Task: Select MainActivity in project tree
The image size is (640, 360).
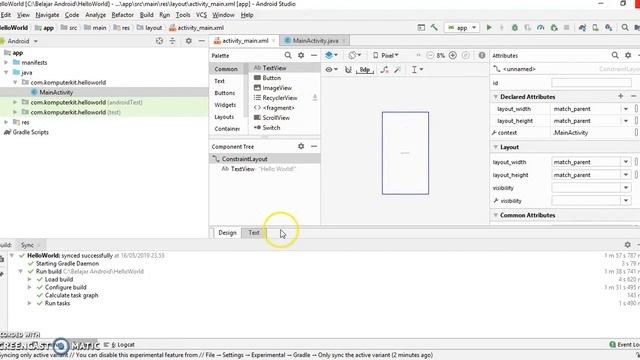Action: click(56, 92)
